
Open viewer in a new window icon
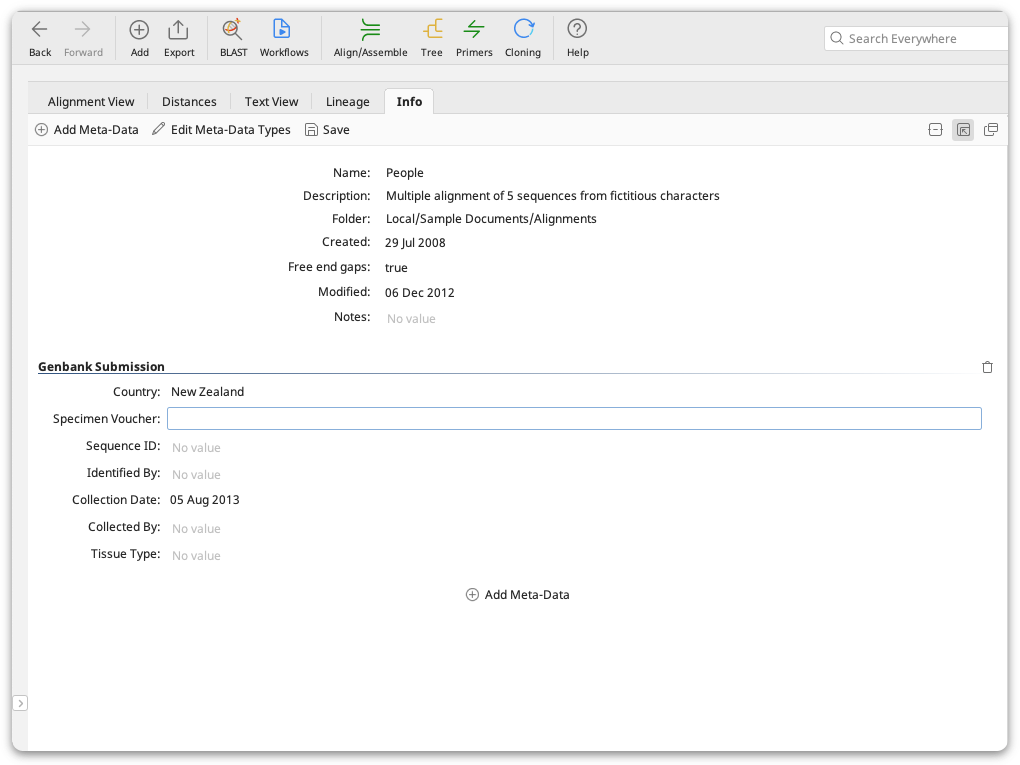pos(991,129)
